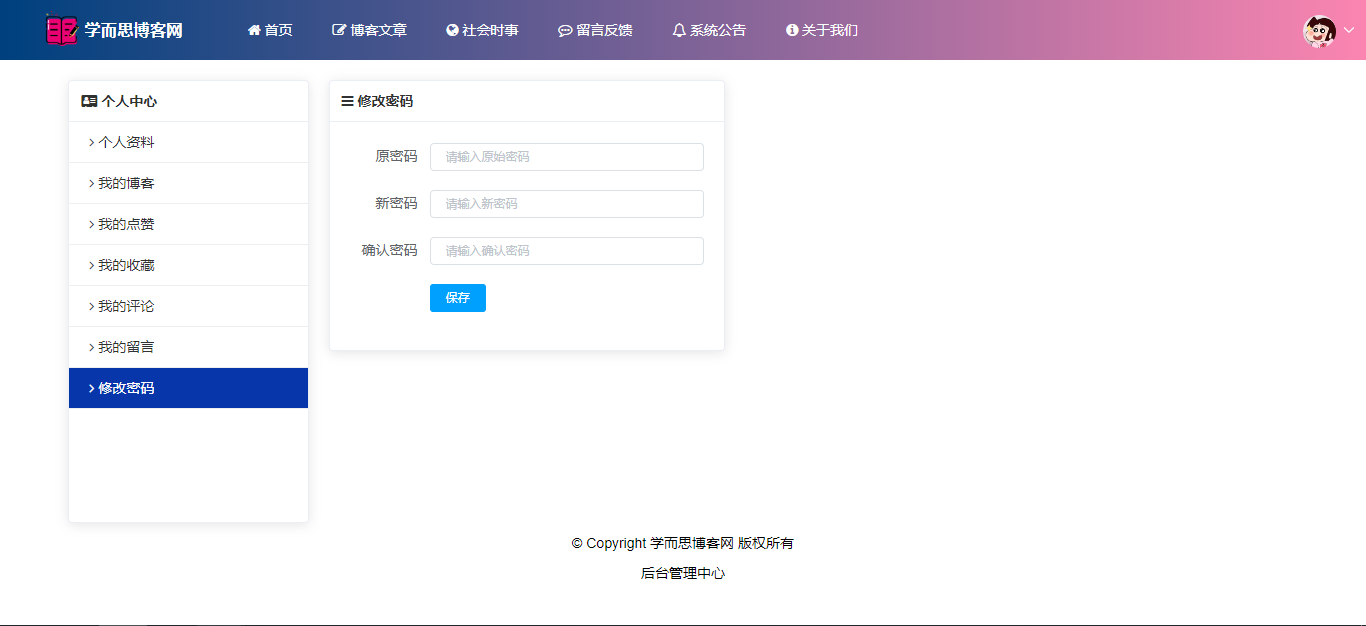The height and width of the screenshot is (626, 1366).
Task: Click the edit icon beside 博客文章
Action: pyautogui.click(x=339, y=30)
